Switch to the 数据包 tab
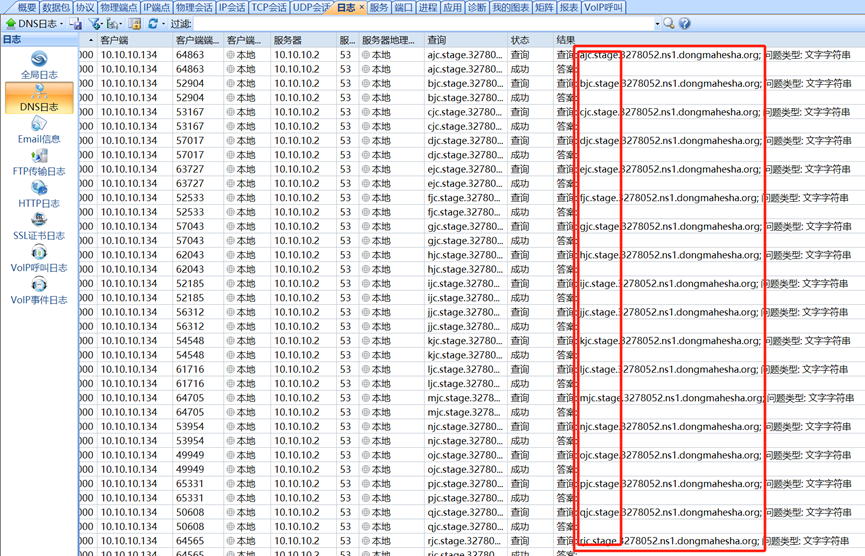 [x=56, y=7]
